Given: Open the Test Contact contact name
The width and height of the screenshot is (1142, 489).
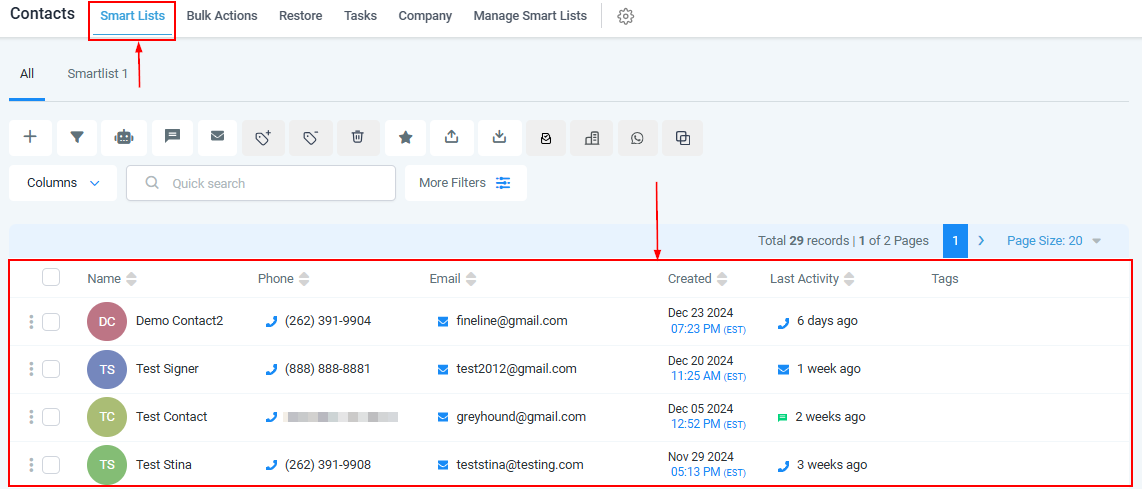Looking at the screenshot, I should (172, 417).
